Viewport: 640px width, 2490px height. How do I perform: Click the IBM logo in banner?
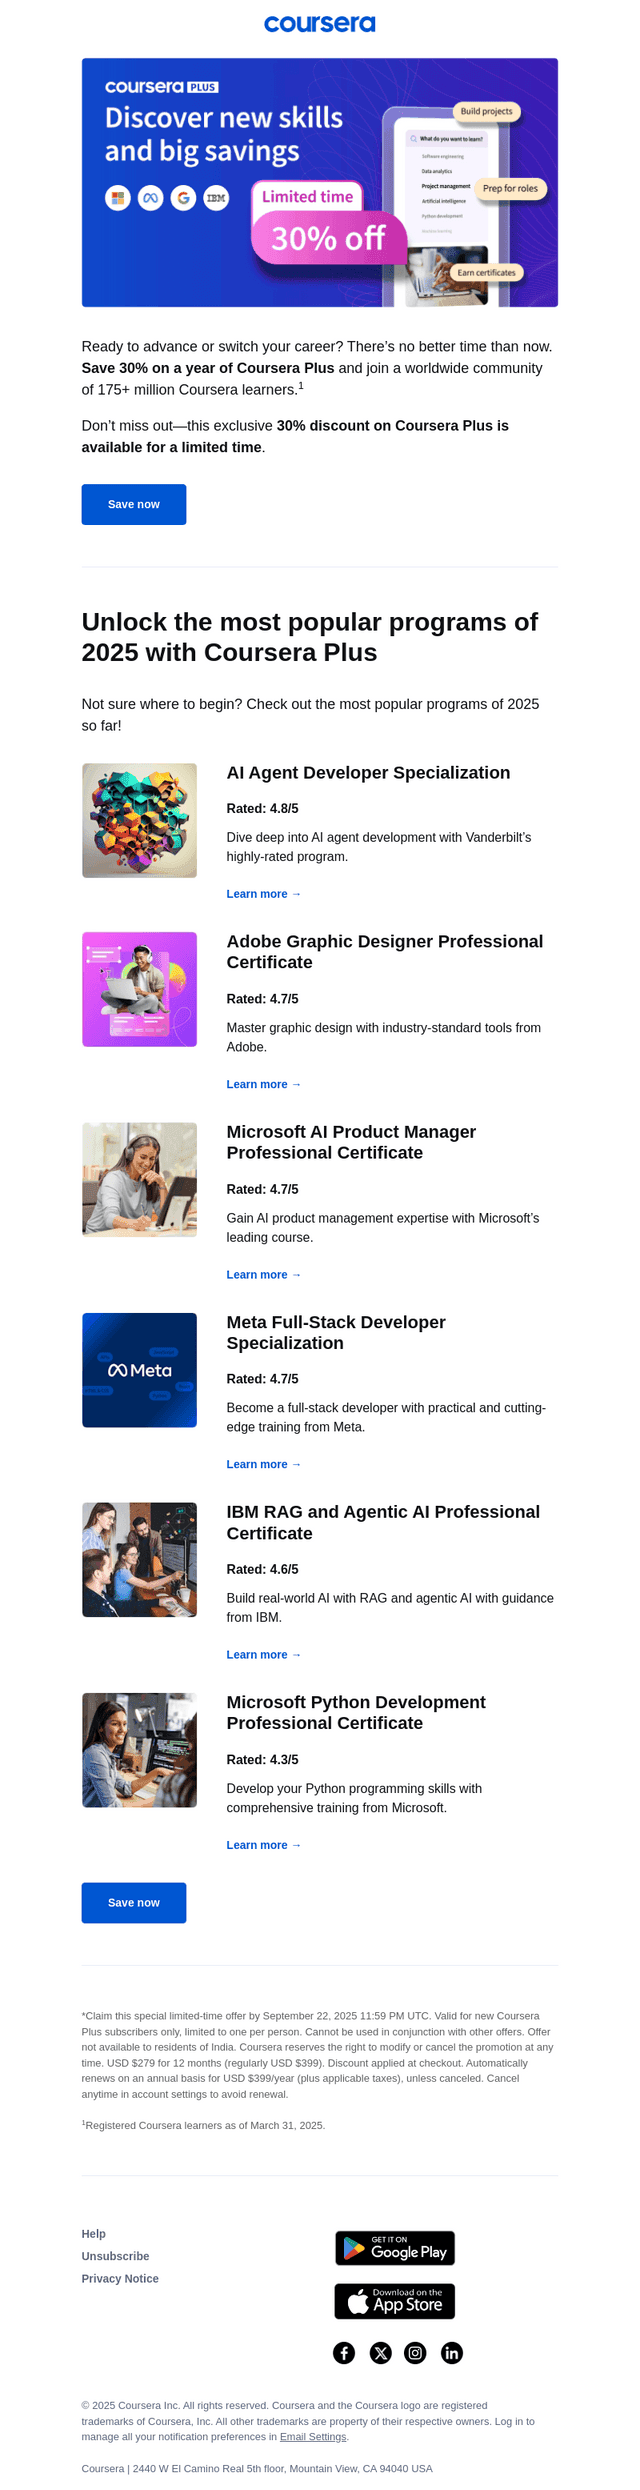click(x=216, y=198)
